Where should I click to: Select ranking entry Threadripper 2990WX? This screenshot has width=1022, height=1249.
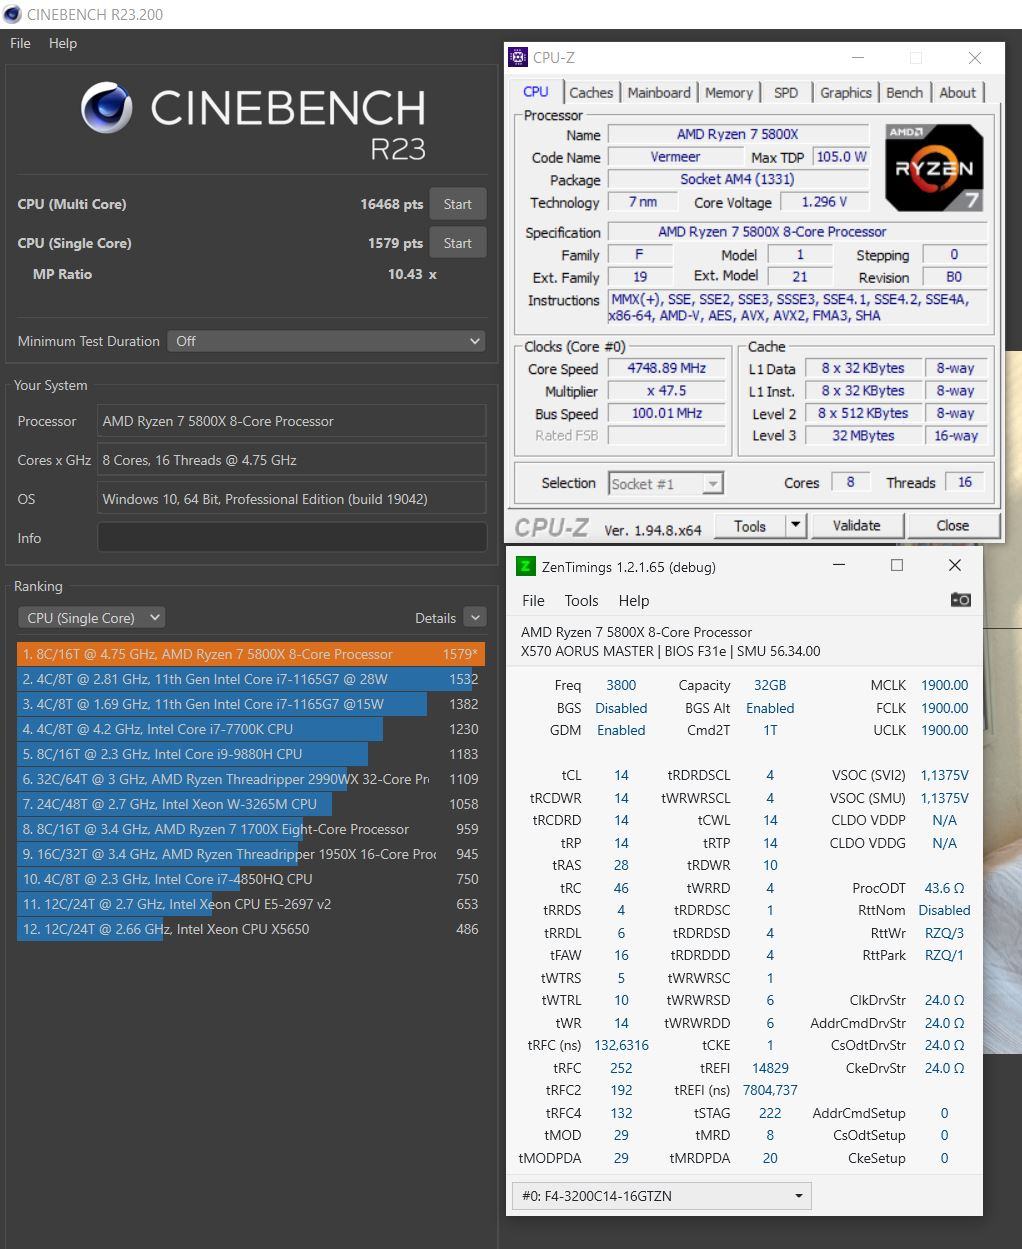(x=251, y=779)
